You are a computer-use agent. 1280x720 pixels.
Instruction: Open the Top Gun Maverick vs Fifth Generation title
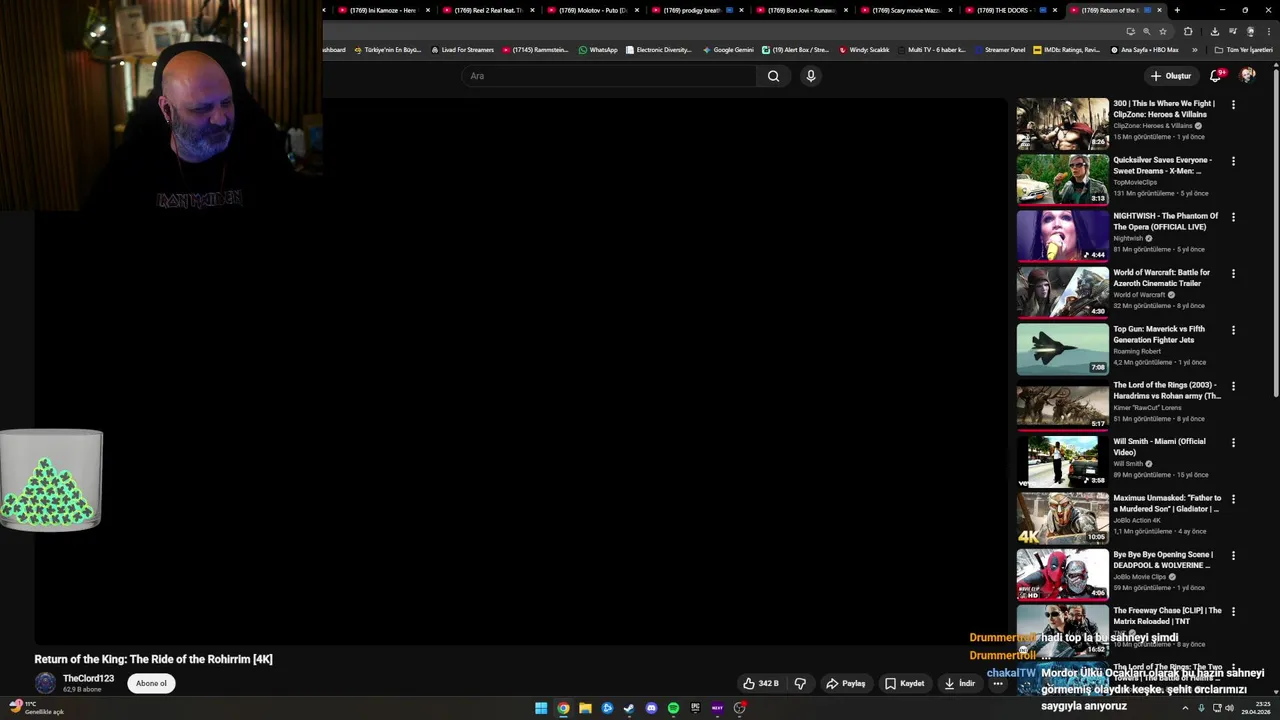pos(1159,334)
